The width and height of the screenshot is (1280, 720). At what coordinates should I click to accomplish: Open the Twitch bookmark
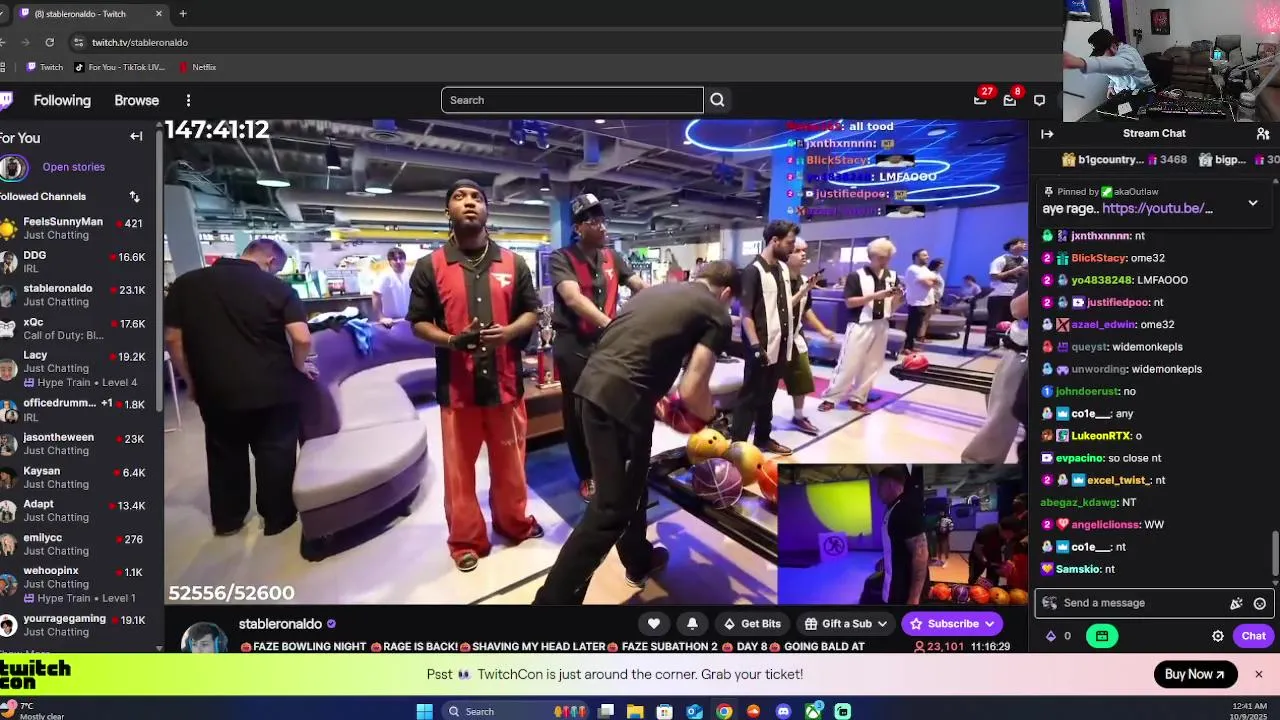click(x=45, y=67)
